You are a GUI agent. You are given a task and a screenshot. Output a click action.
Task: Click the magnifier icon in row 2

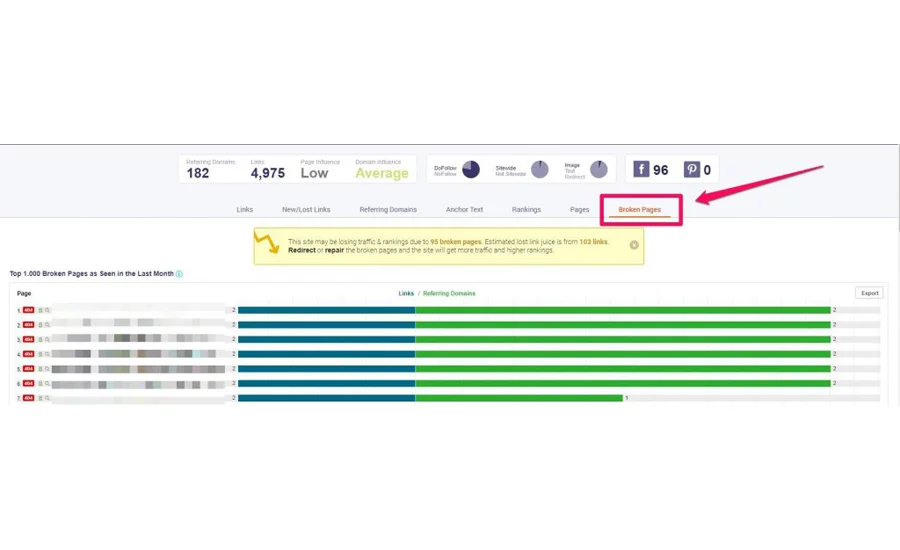click(x=47, y=325)
